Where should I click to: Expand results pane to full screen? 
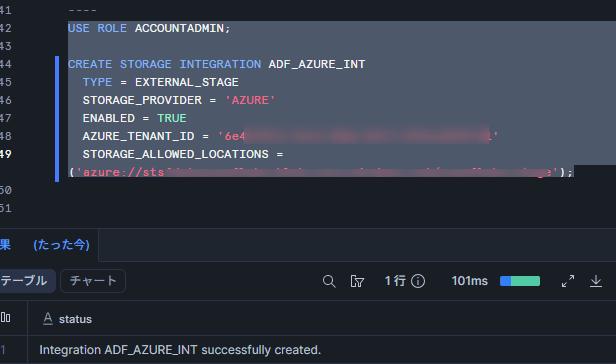coord(568,281)
